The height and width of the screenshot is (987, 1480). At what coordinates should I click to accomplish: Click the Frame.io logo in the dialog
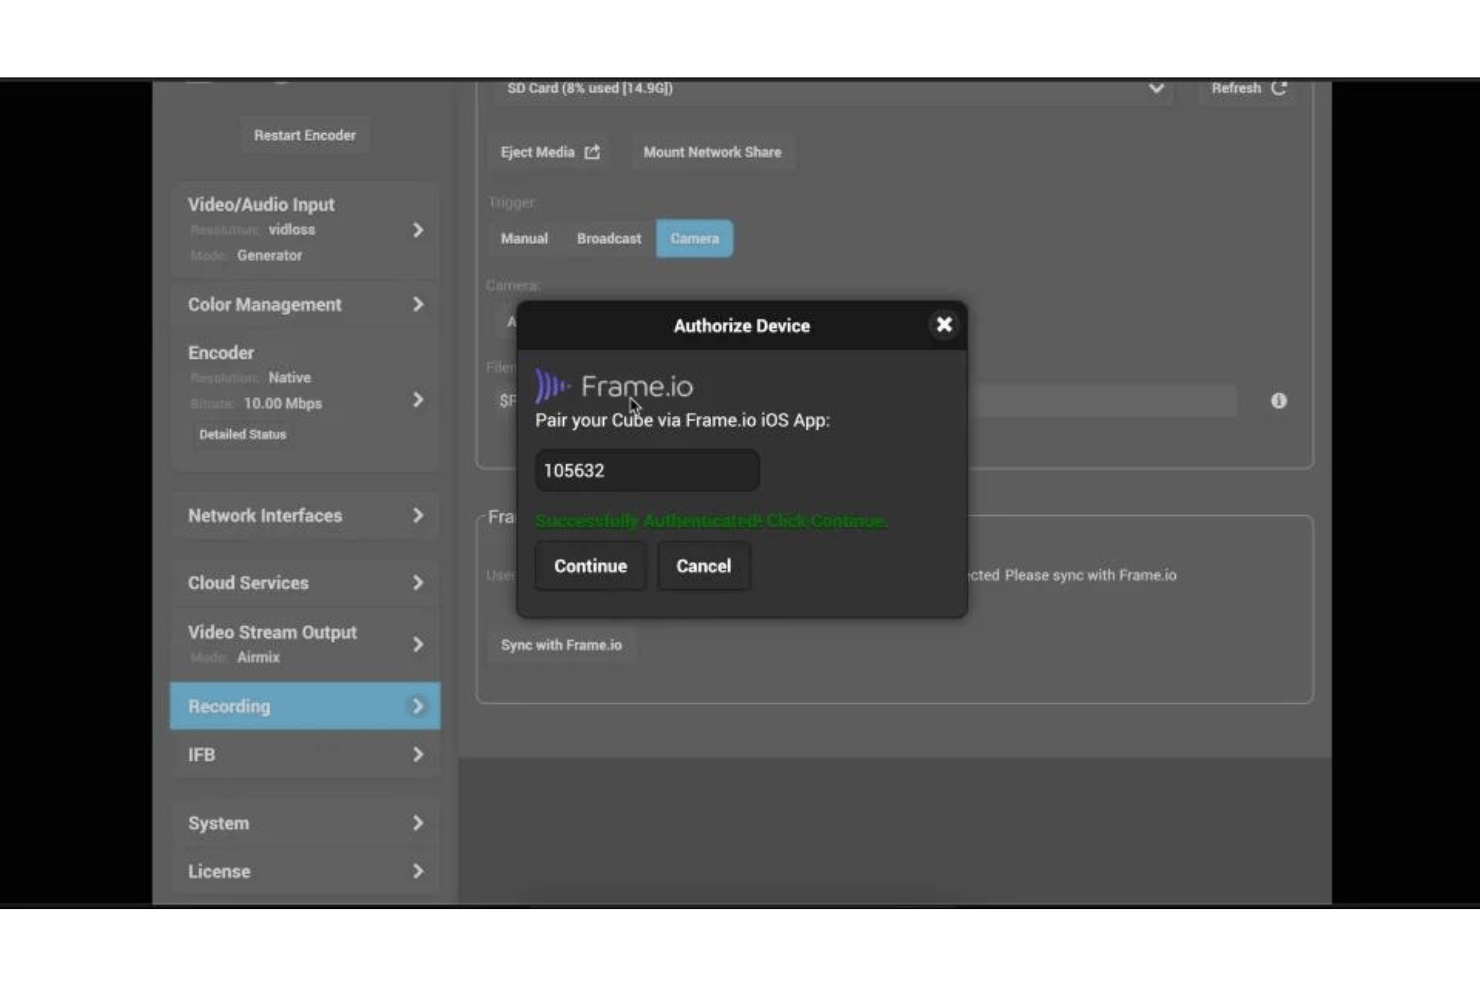614,386
